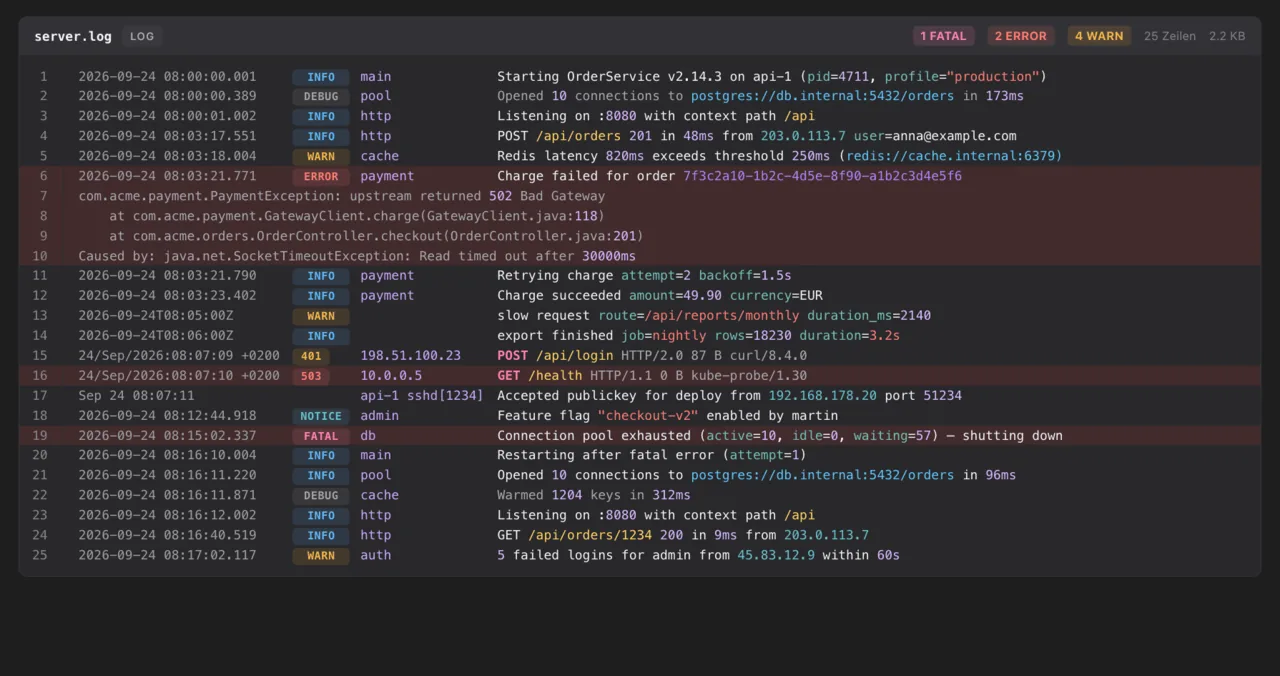
Task: Click line number 25
Action: (40, 555)
